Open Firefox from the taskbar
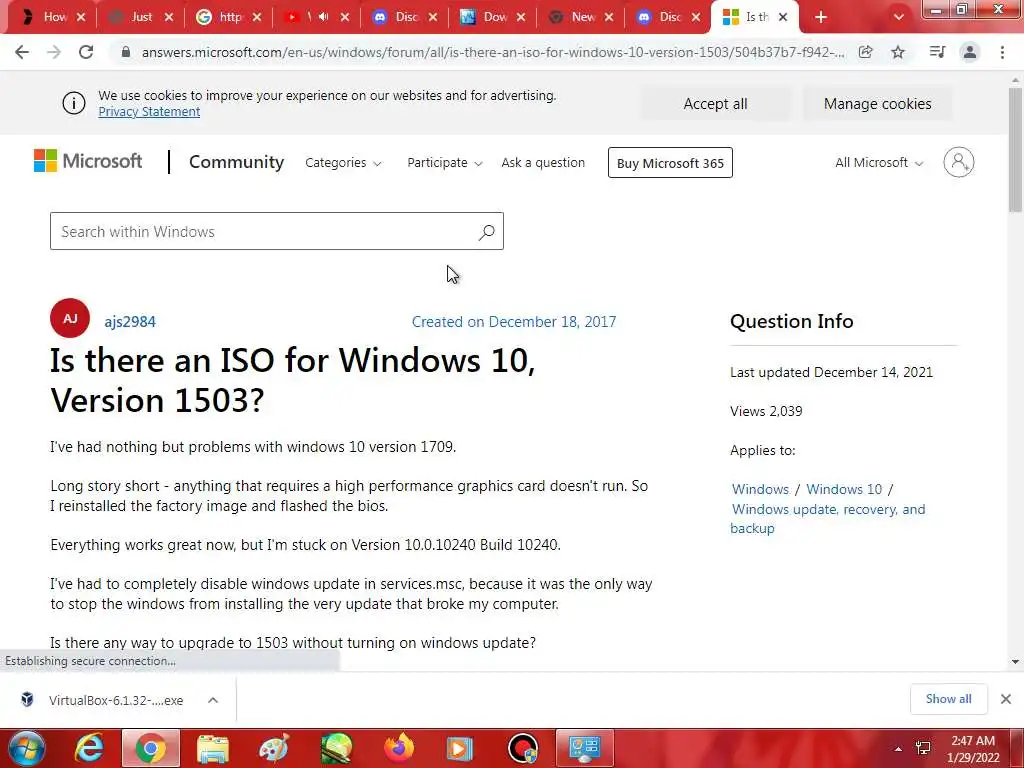Viewport: 1024px width, 768px height. pyautogui.click(x=398, y=748)
